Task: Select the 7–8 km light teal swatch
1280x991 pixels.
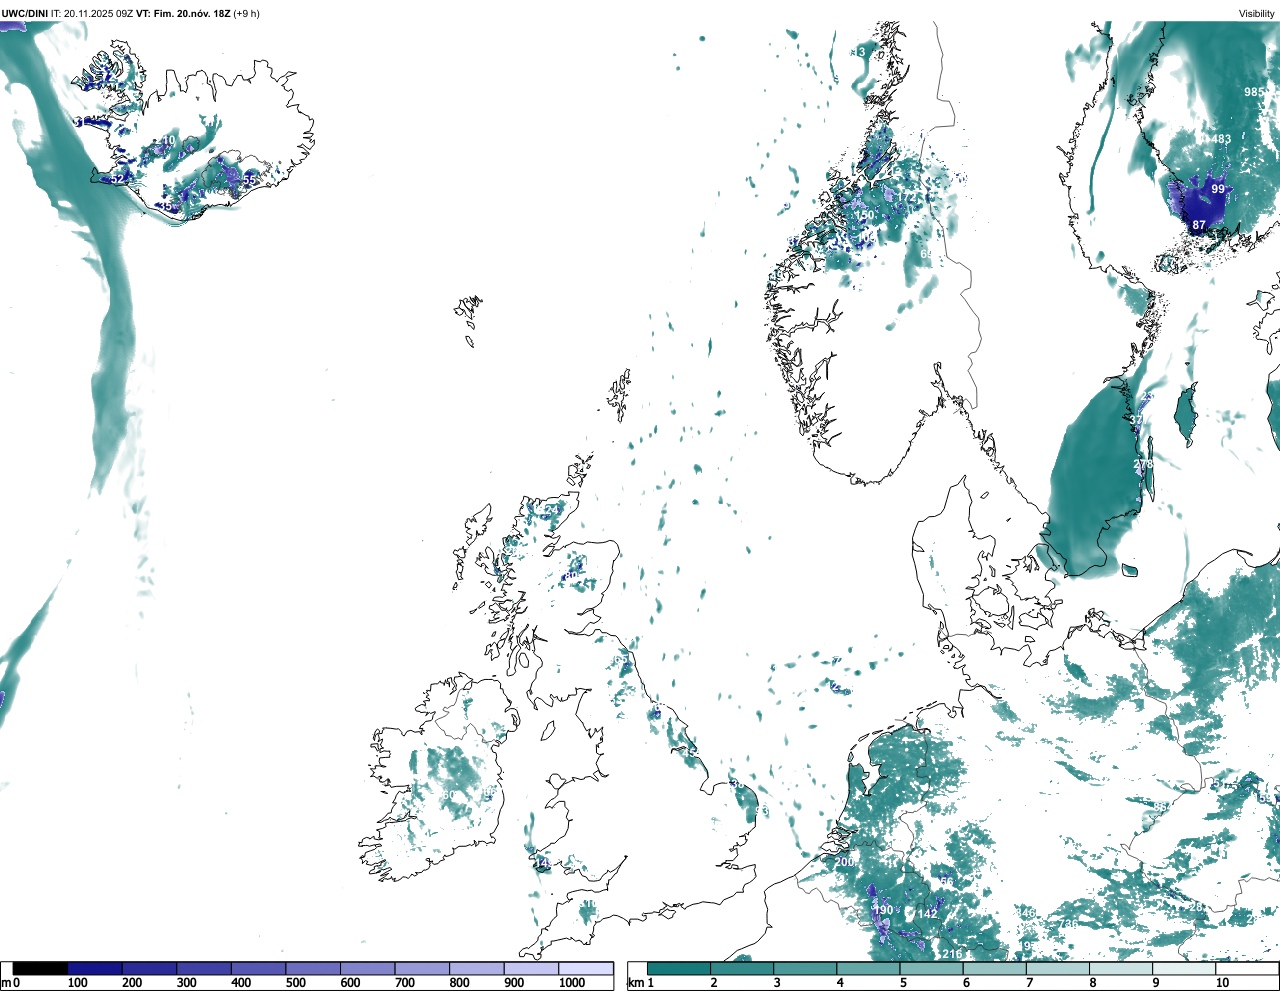Action: pos(1059,968)
